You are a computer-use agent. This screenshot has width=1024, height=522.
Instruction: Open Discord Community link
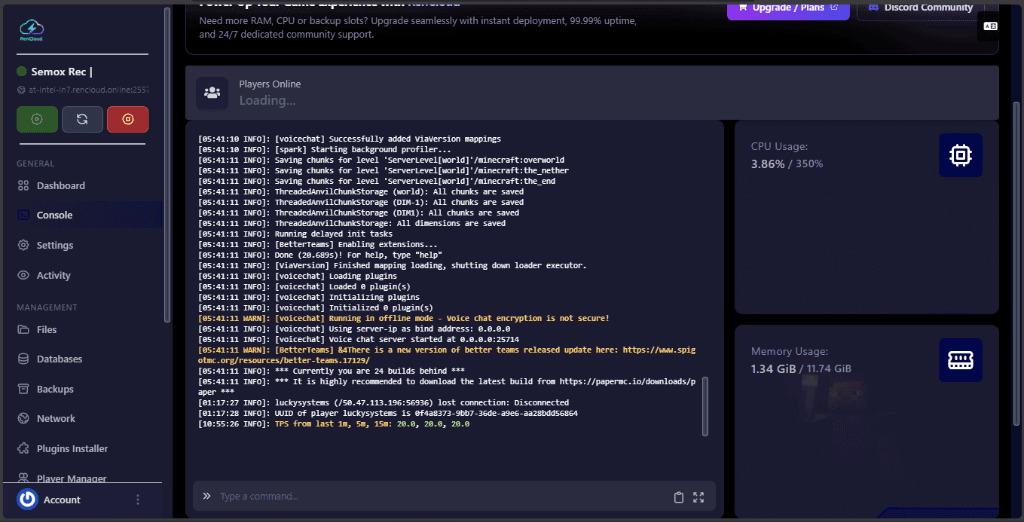click(921, 8)
